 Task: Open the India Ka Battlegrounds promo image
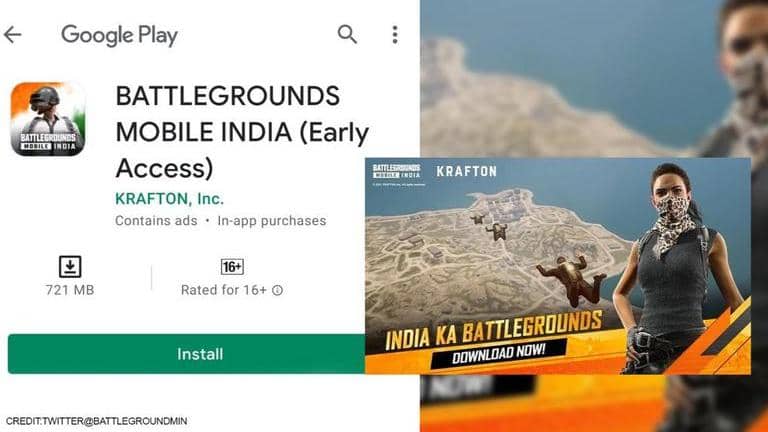(558, 266)
